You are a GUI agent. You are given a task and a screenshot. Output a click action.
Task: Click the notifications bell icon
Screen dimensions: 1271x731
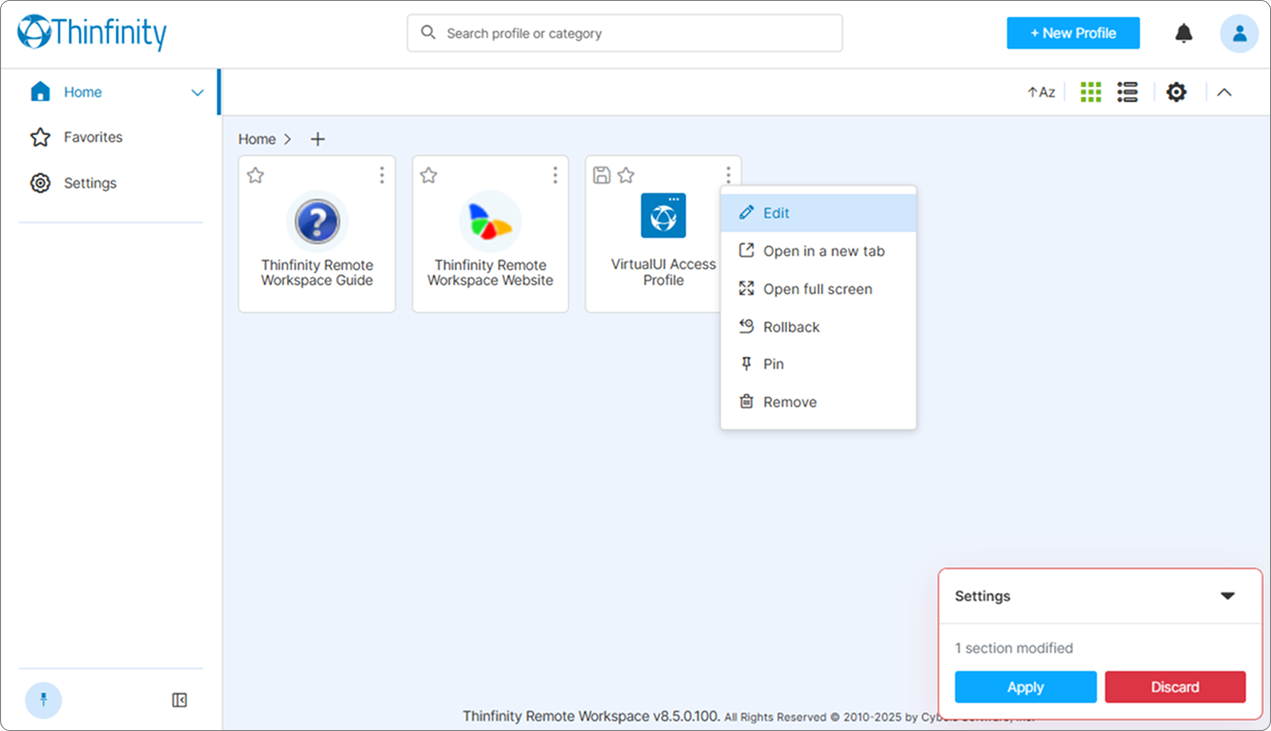click(x=1183, y=33)
